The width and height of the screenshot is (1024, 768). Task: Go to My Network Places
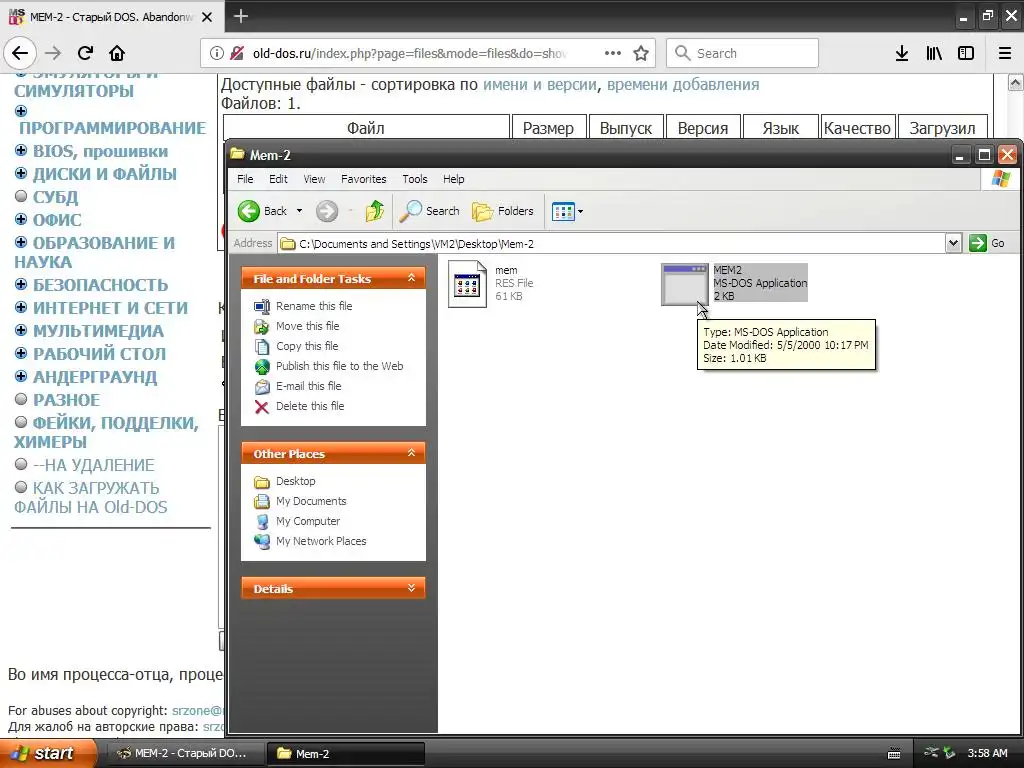point(321,541)
